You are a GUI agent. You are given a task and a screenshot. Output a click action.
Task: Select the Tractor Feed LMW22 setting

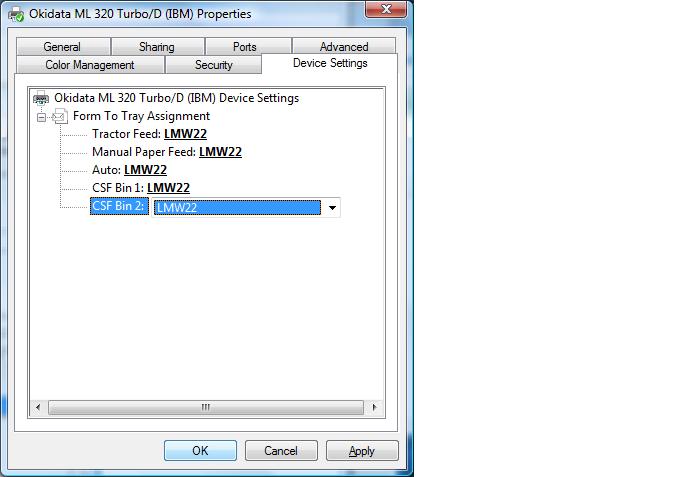coord(185,134)
